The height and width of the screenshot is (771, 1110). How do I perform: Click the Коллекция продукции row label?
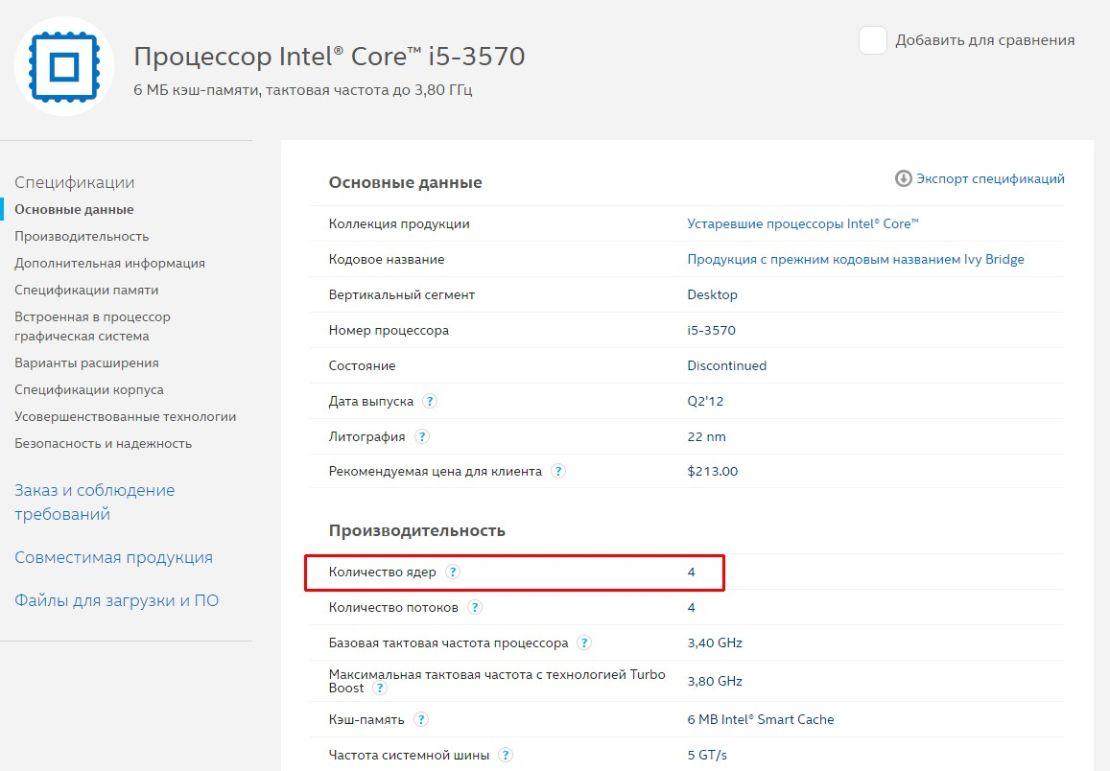(399, 224)
